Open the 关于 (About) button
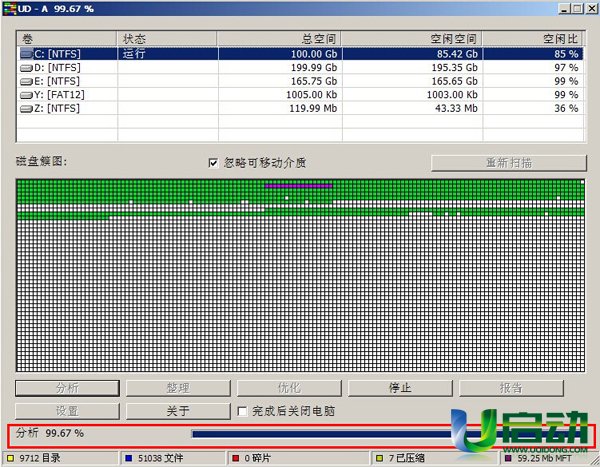The image size is (600, 467). pyautogui.click(x=178, y=411)
